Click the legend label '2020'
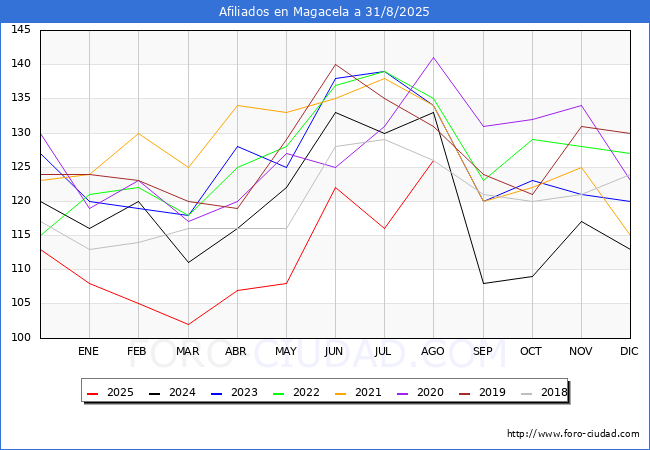The height and width of the screenshot is (450, 650). coord(430,392)
